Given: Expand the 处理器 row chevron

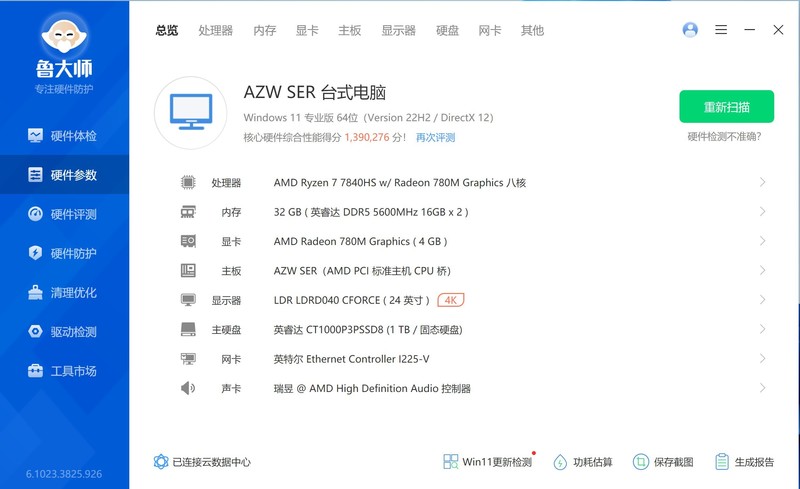Looking at the screenshot, I should [x=762, y=182].
